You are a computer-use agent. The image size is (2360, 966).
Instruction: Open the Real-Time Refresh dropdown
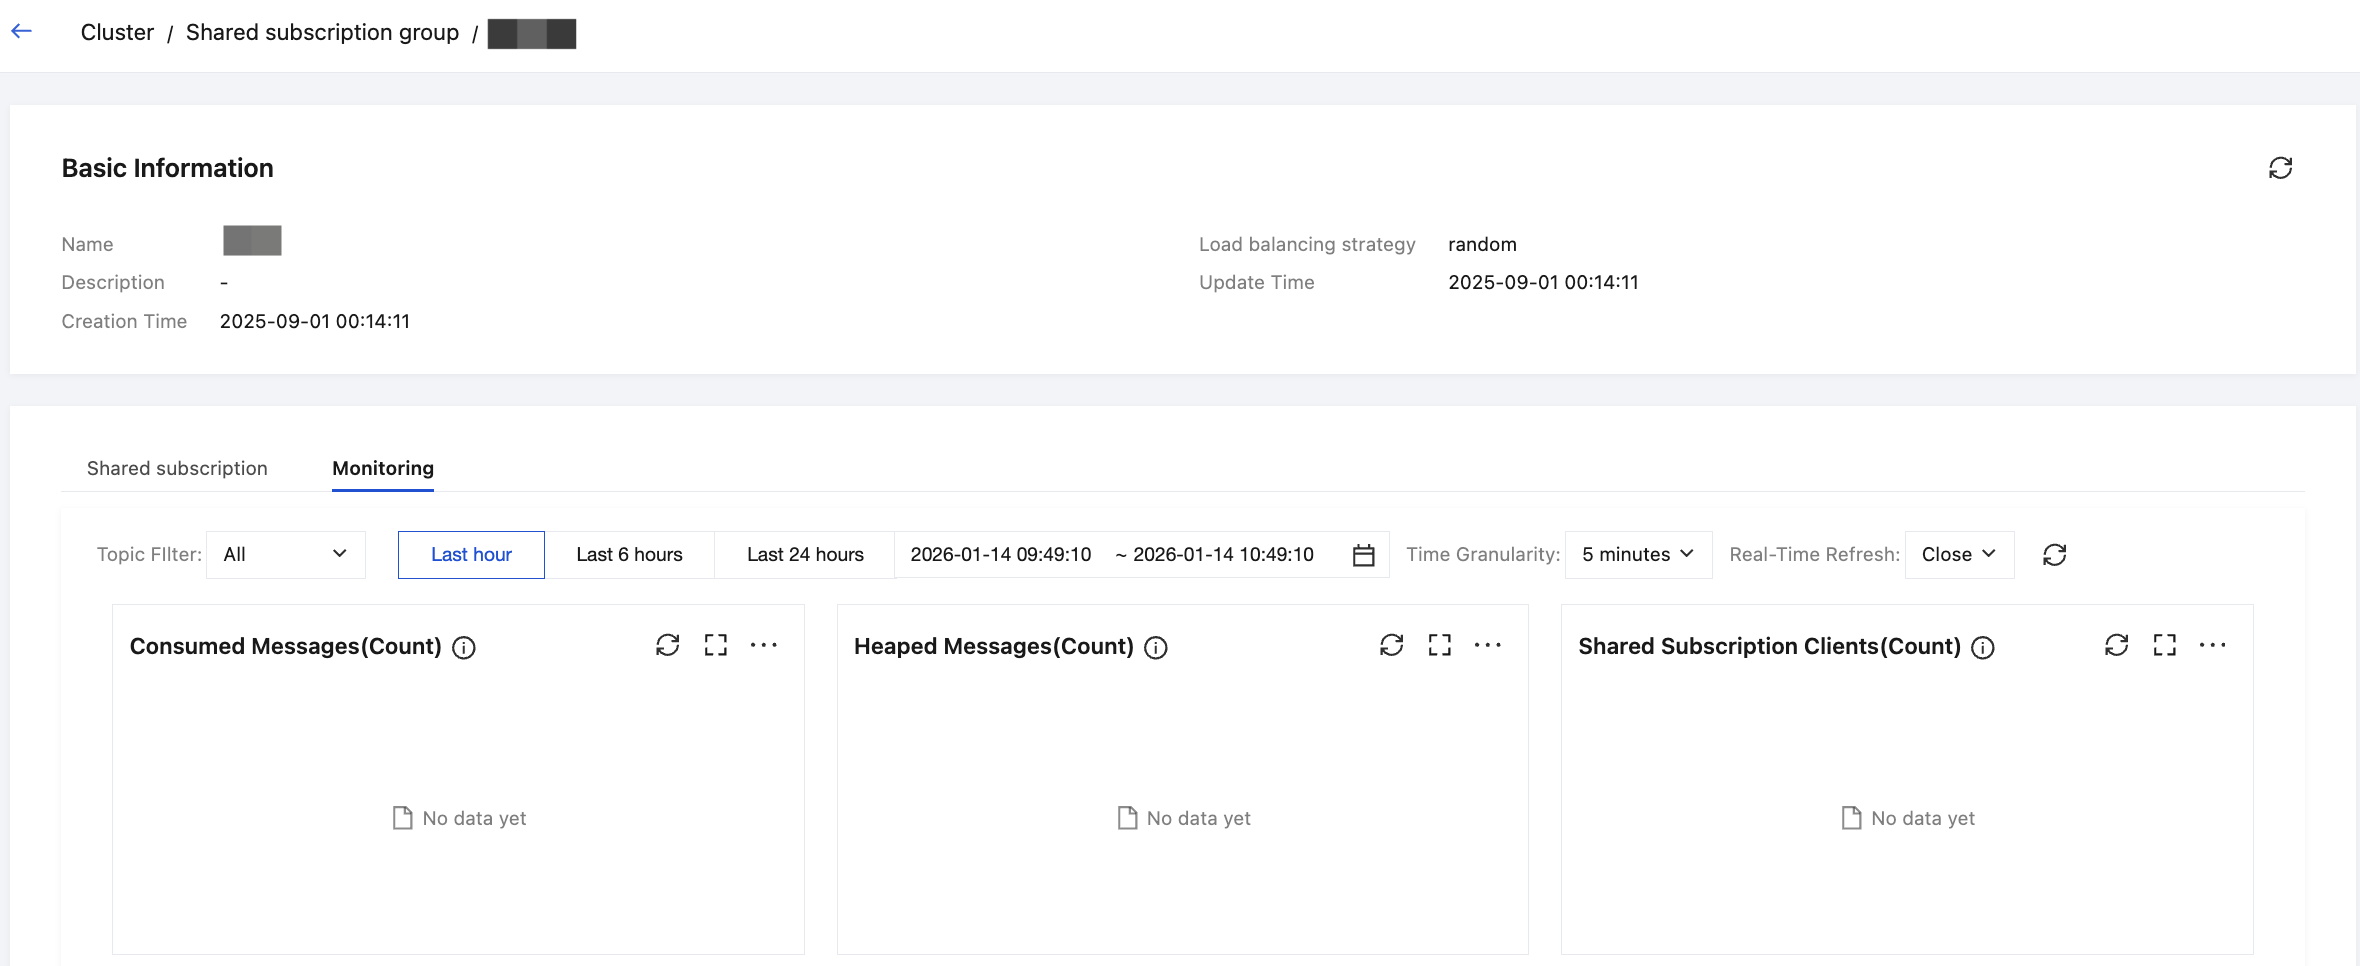pyautogui.click(x=1958, y=555)
